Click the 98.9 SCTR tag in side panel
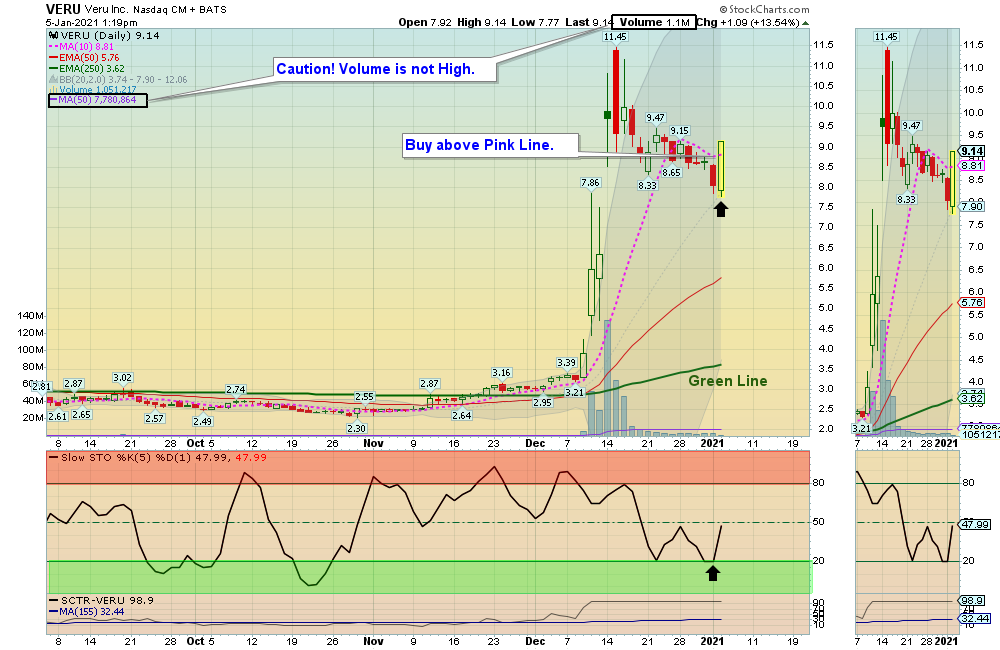 [972, 601]
